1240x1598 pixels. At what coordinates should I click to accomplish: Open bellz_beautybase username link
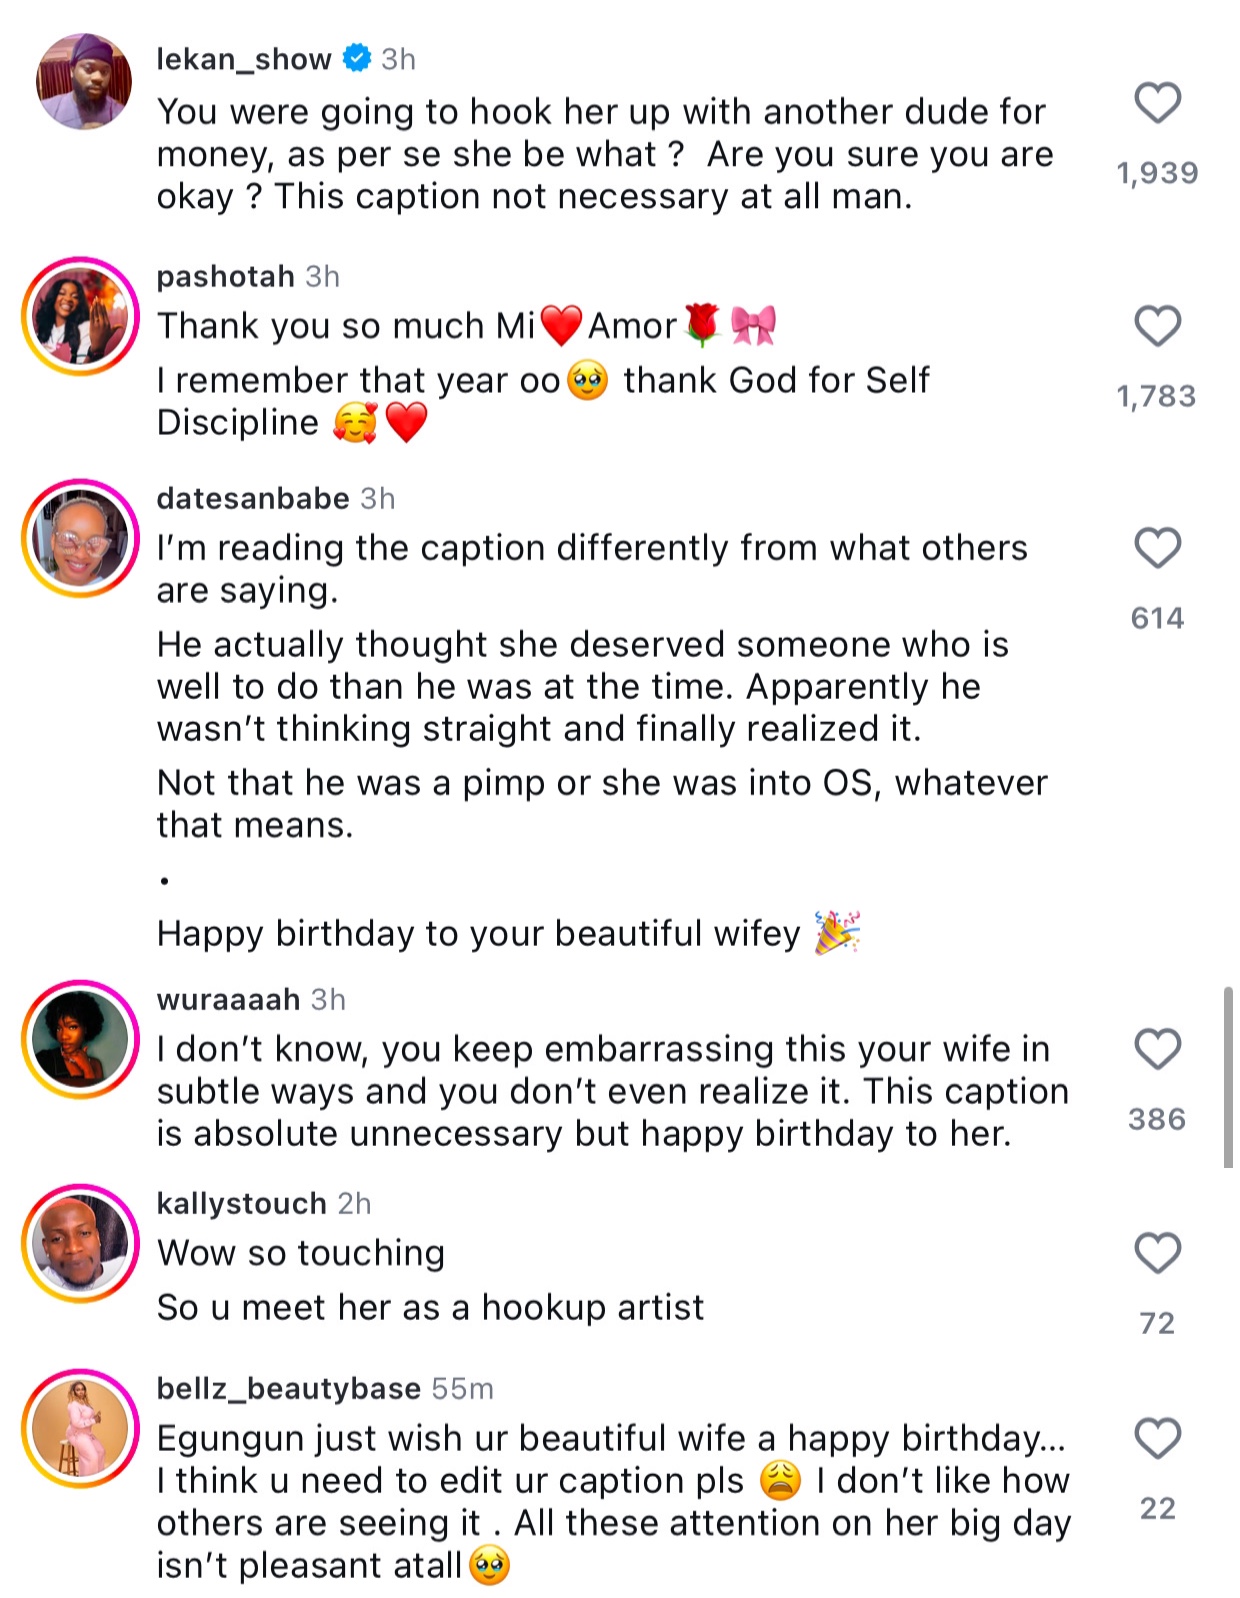tap(288, 1388)
